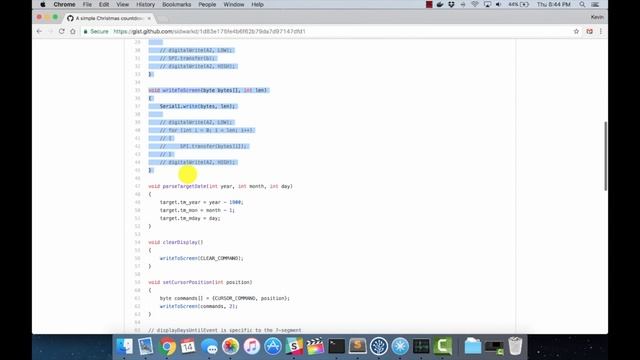This screenshot has height=360, width=640.
Task: Click writeToScreen(CLEAR_COMMAND) line
Action: (x=201, y=258)
